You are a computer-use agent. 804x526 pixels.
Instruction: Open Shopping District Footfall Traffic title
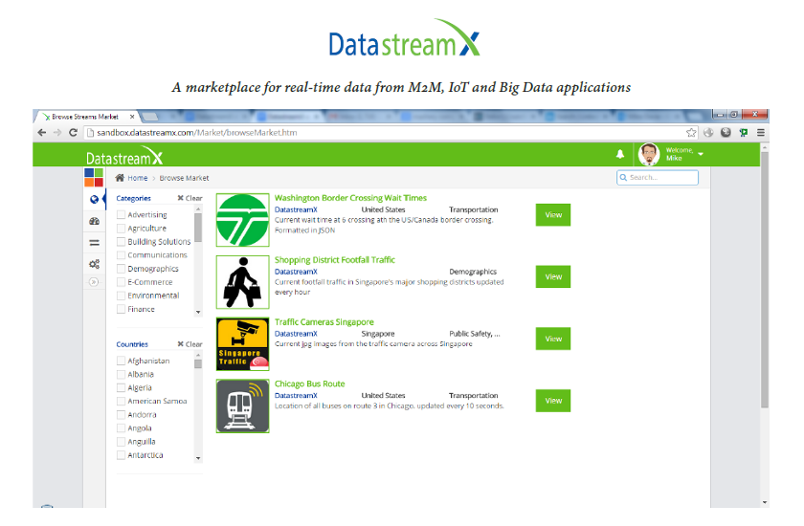point(334,260)
